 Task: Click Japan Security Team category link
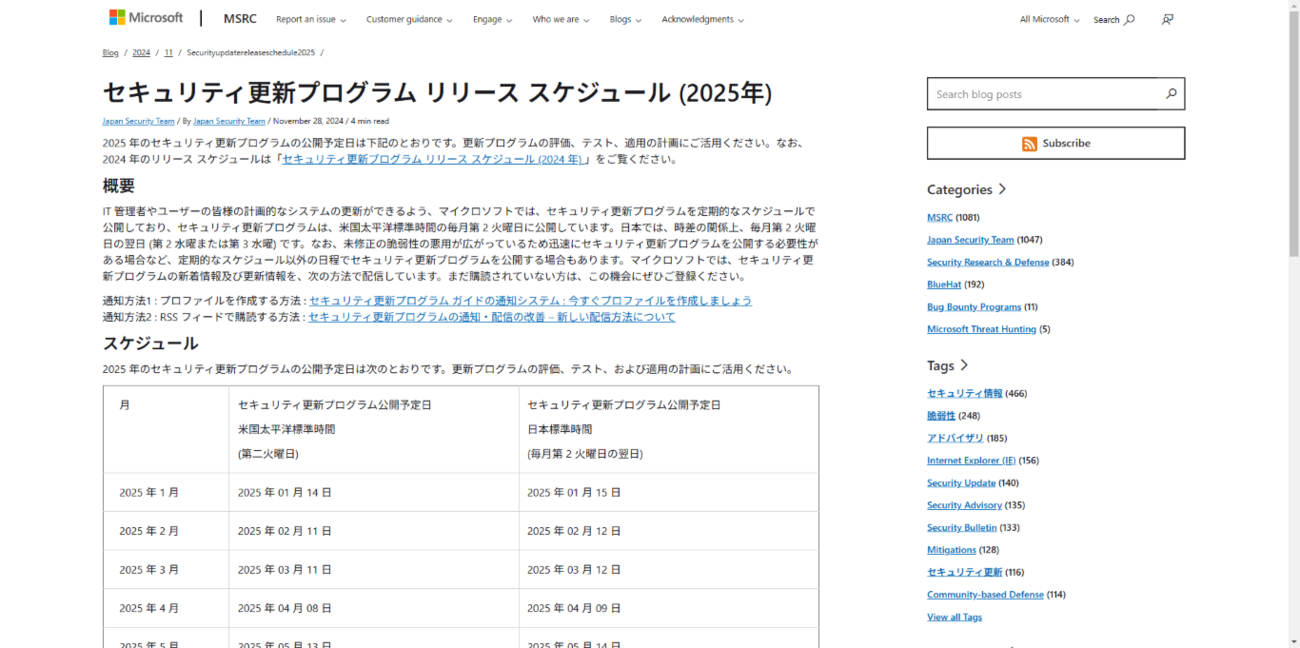click(970, 240)
